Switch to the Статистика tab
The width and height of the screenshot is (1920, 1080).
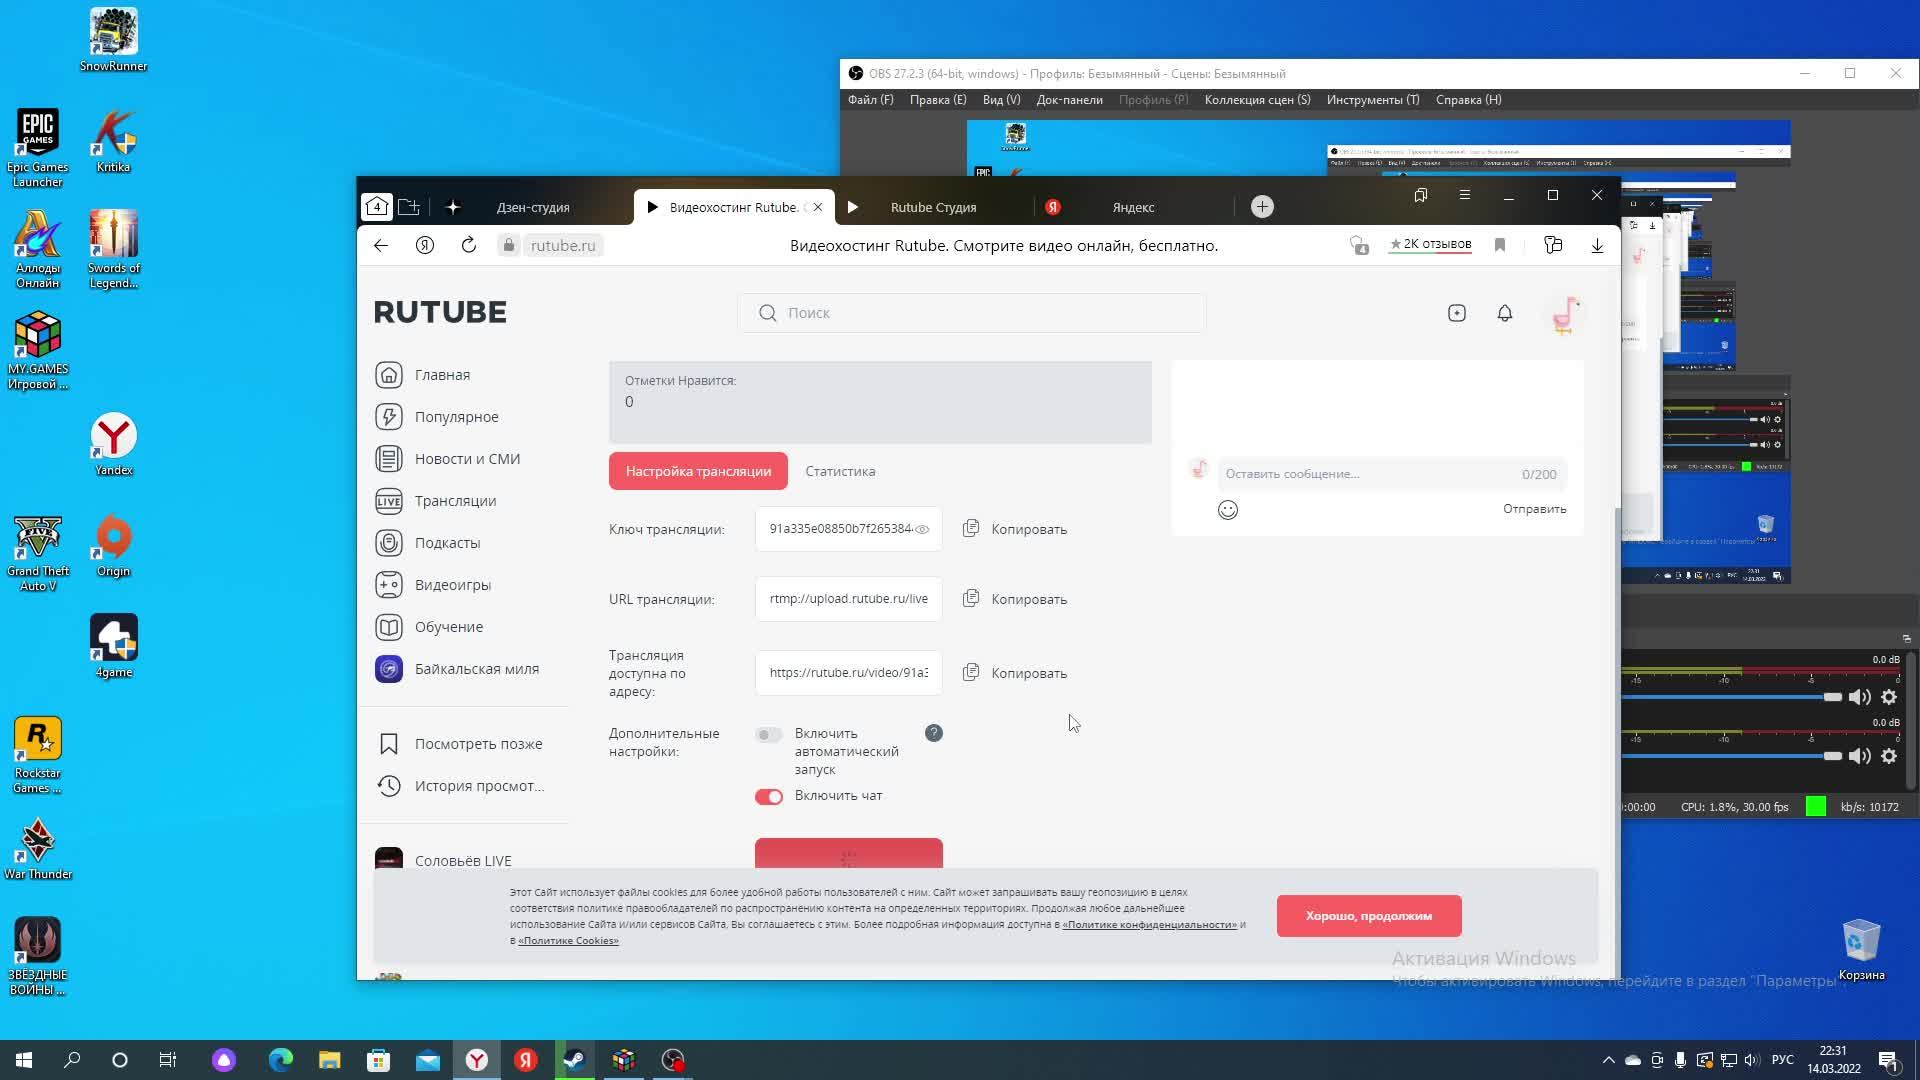[840, 471]
